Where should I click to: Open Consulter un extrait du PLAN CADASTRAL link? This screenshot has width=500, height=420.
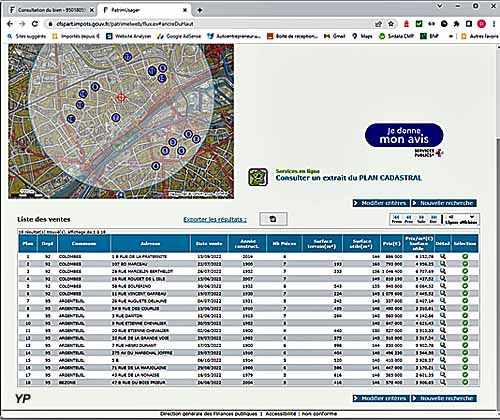348,178
